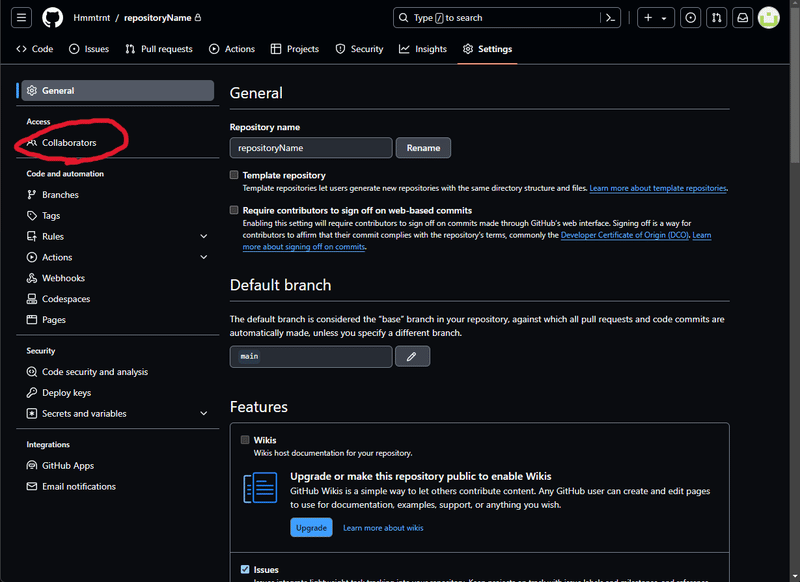Click the blue Upgrade button
The width and height of the screenshot is (800, 582).
click(311, 527)
